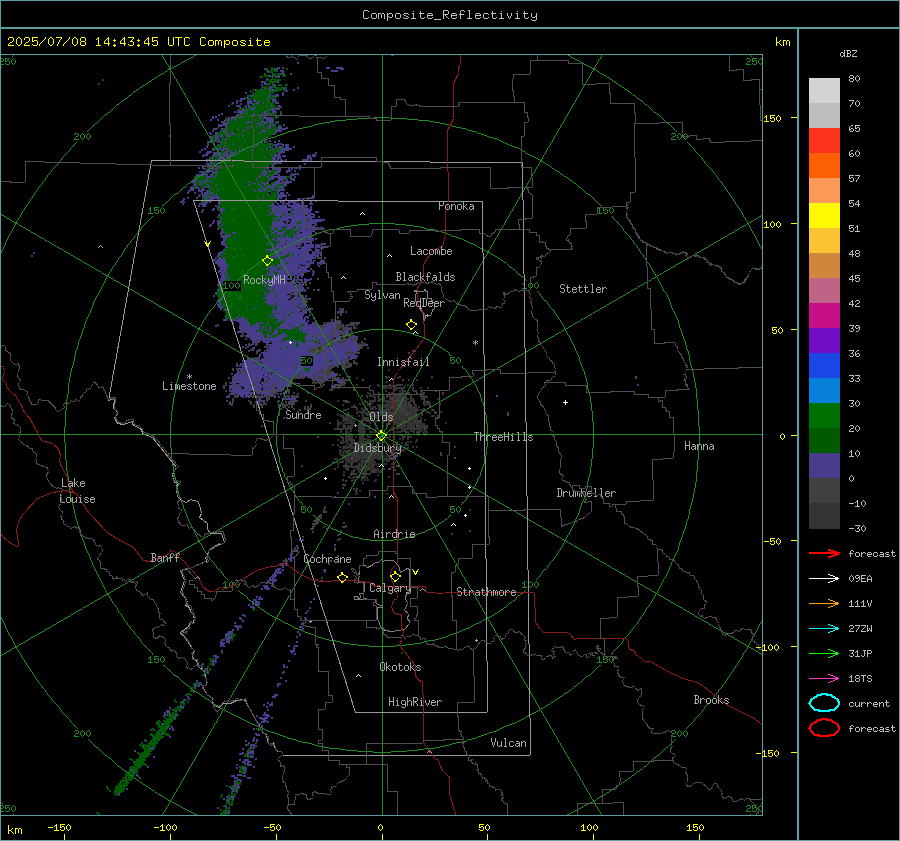Viewport: 900px width, 841px height.
Task: Click the red forecast arrow in legend
Action: click(x=824, y=553)
